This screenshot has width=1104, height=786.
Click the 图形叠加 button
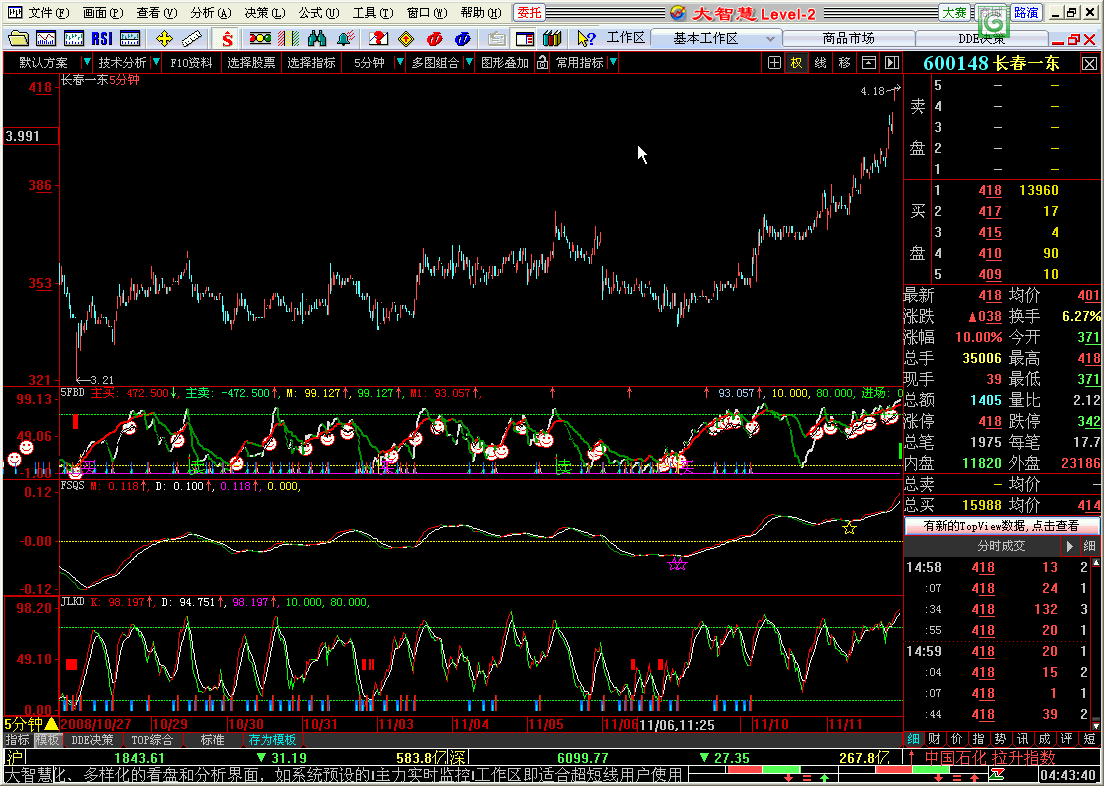click(504, 63)
